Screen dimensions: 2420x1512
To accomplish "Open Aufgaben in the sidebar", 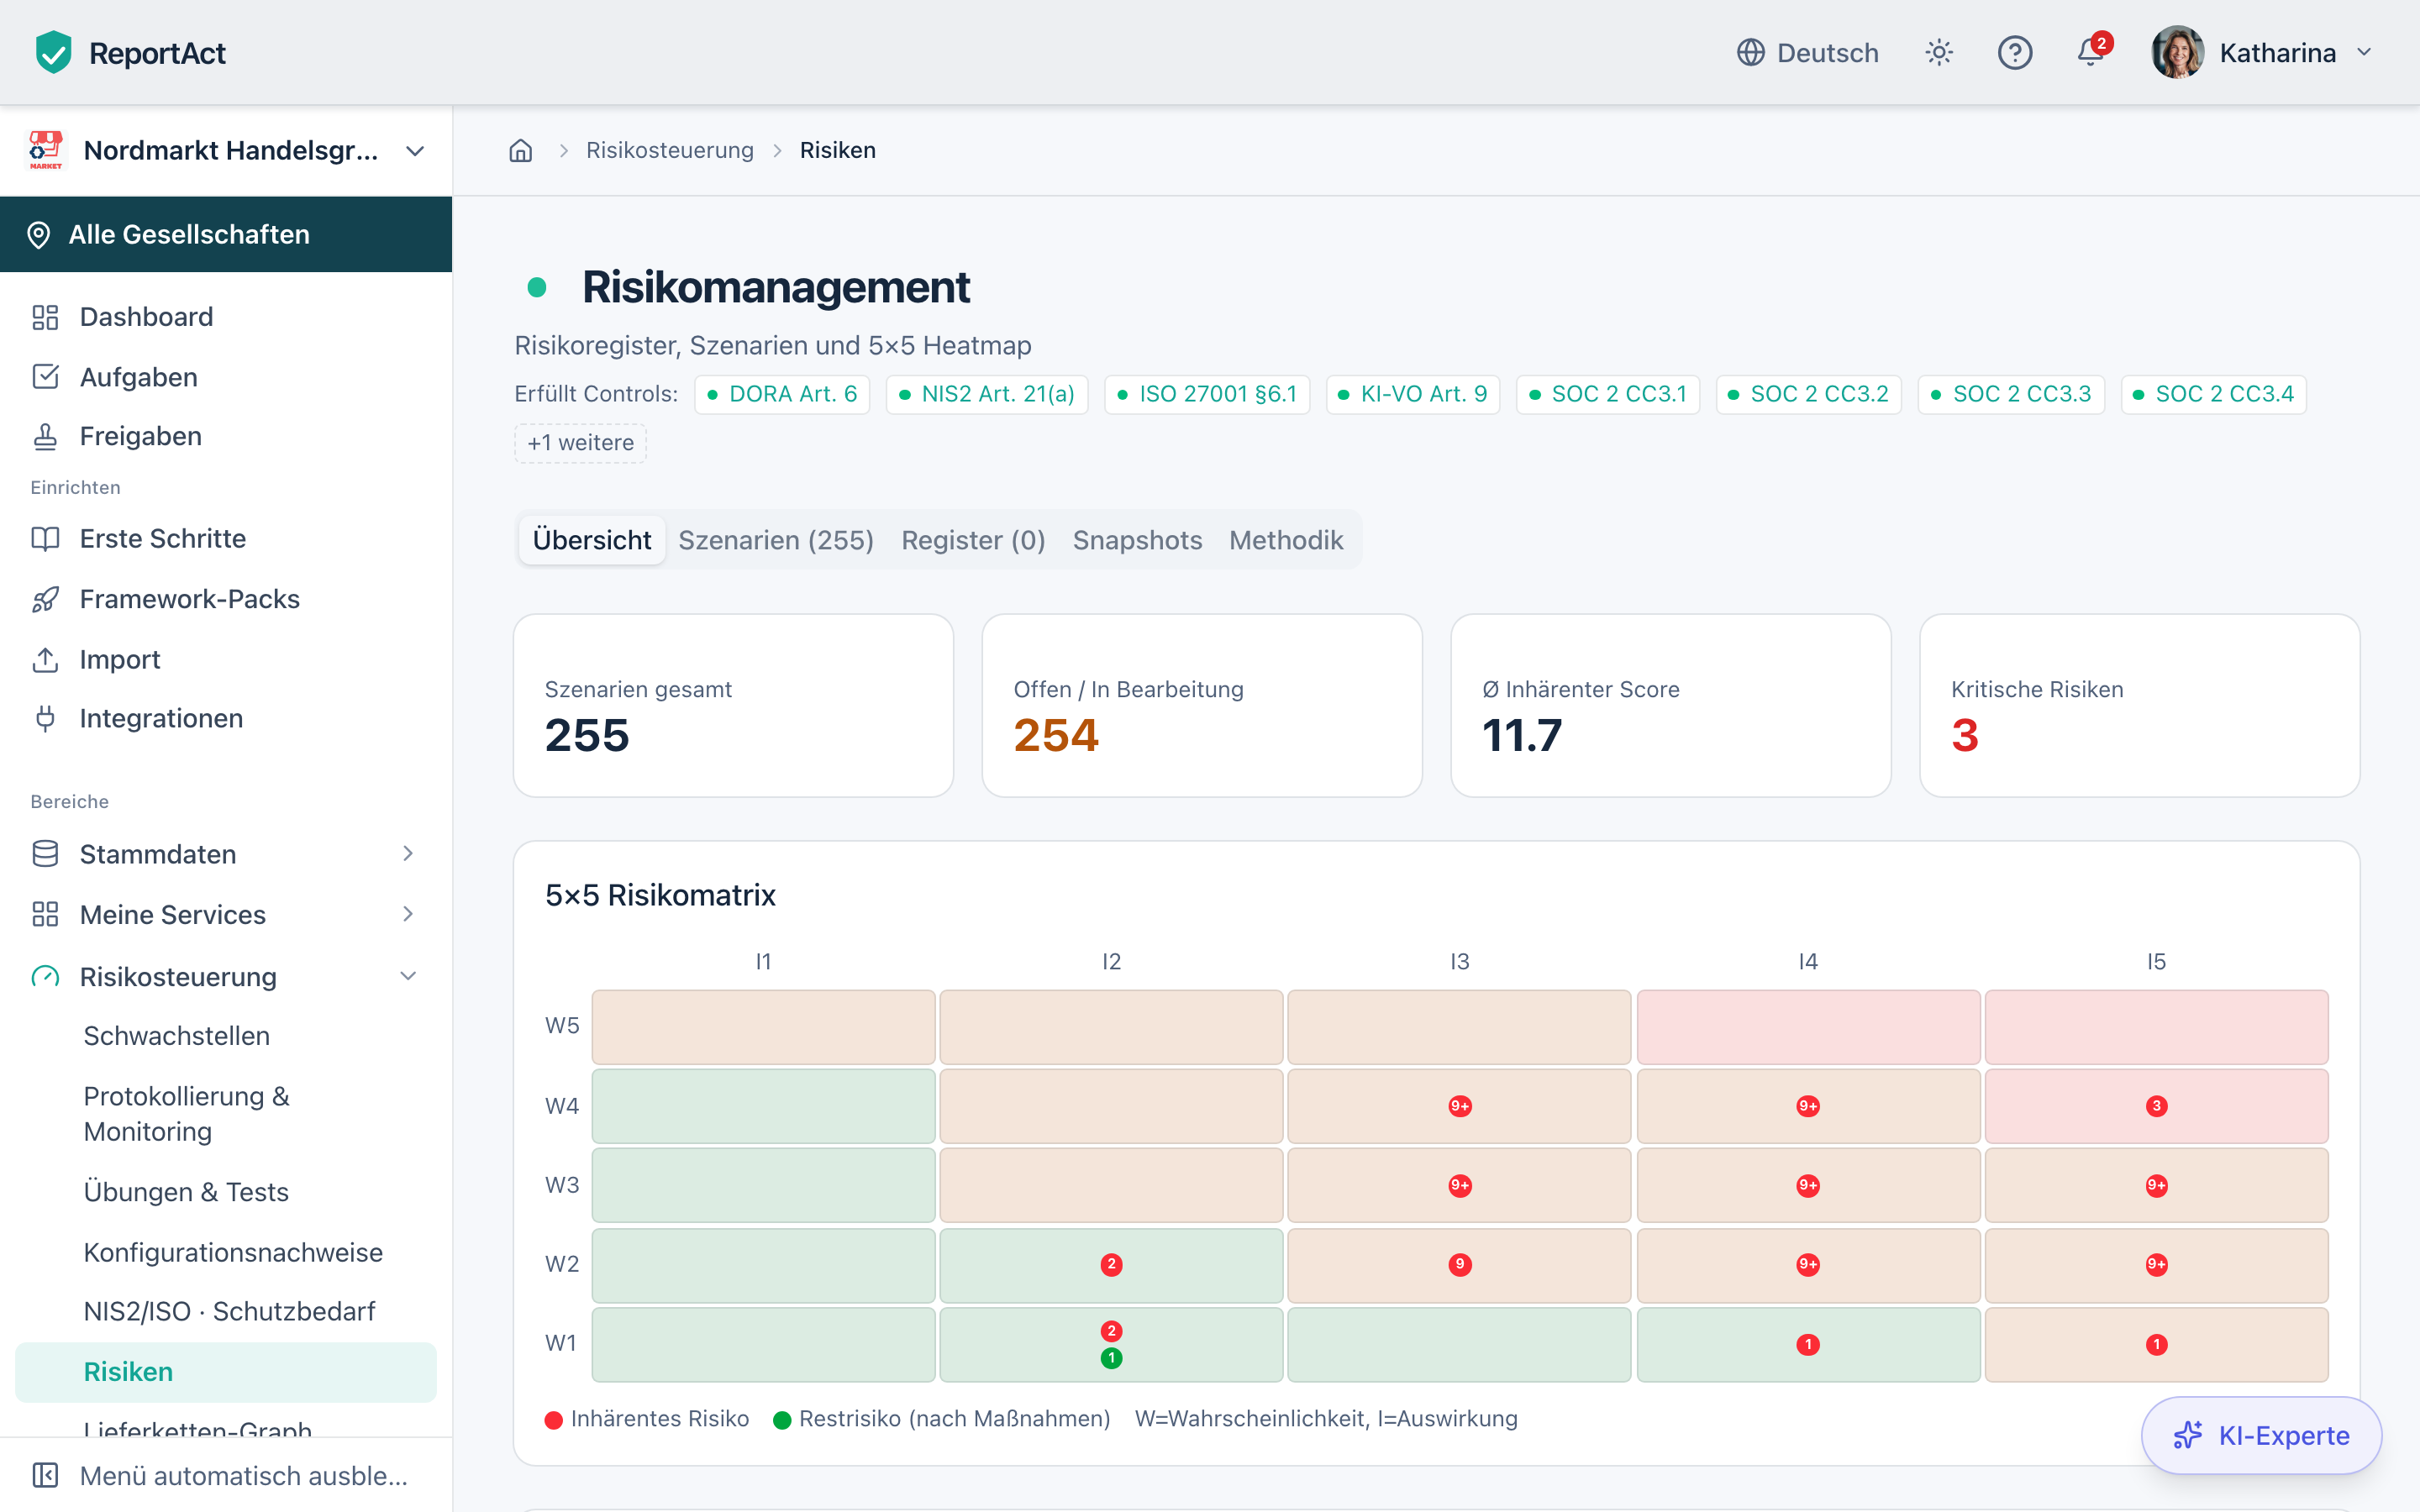I will coord(226,377).
